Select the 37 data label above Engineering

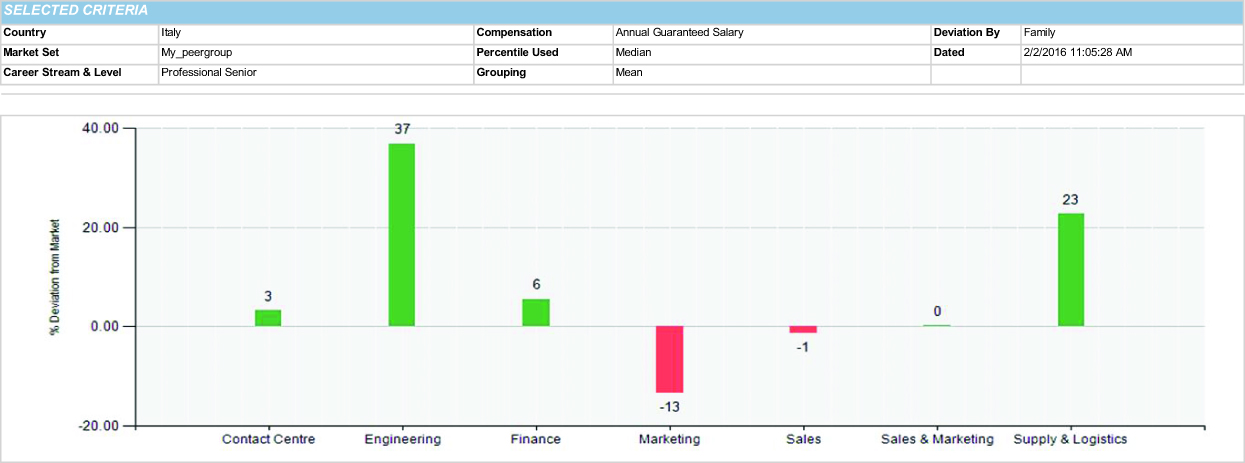point(402,129)
